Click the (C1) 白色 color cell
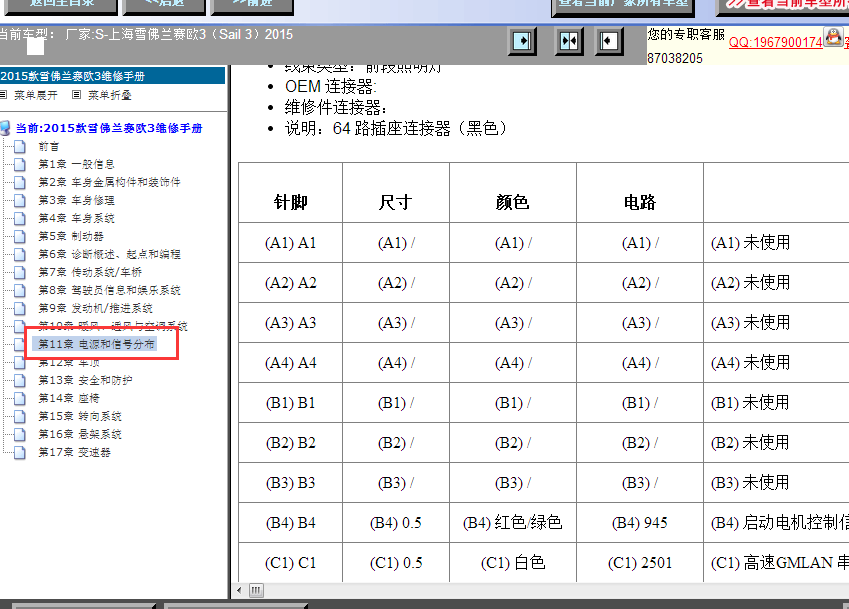Image resolution: width=849 pixels, height=609 pixels. [x=513, y=562]
